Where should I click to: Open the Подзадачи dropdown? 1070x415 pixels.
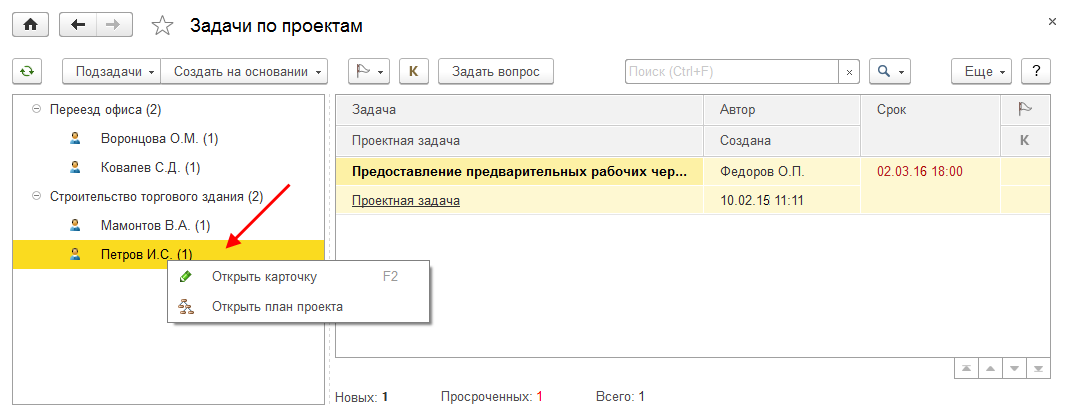[x=111, y=72]
